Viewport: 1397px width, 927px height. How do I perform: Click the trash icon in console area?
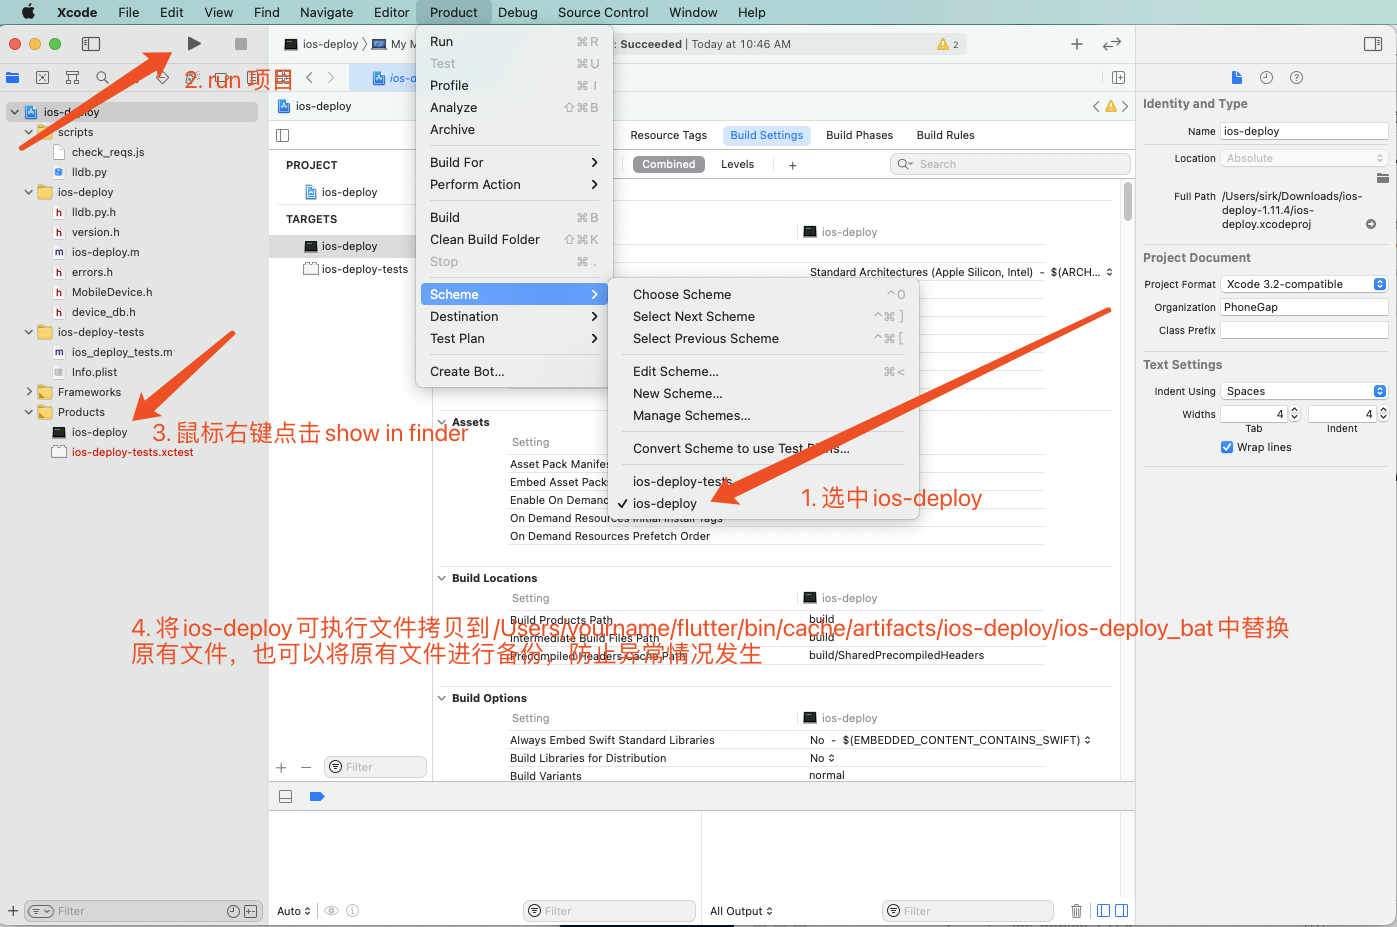pyautogui.click(x=1077, y=911)
